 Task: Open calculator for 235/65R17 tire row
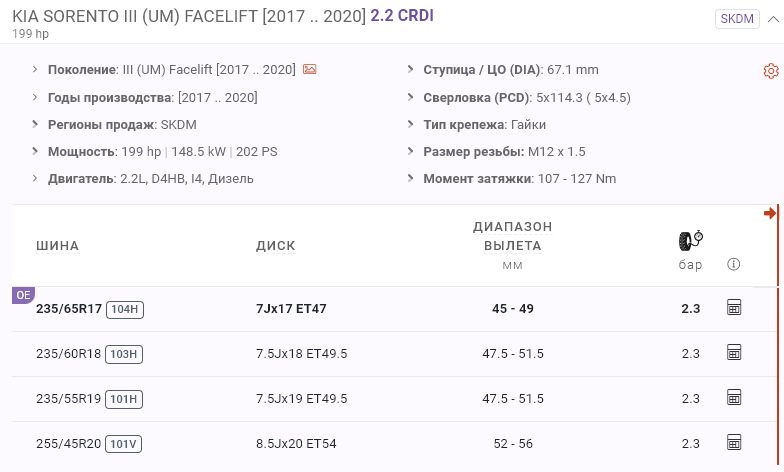point(734,308)
